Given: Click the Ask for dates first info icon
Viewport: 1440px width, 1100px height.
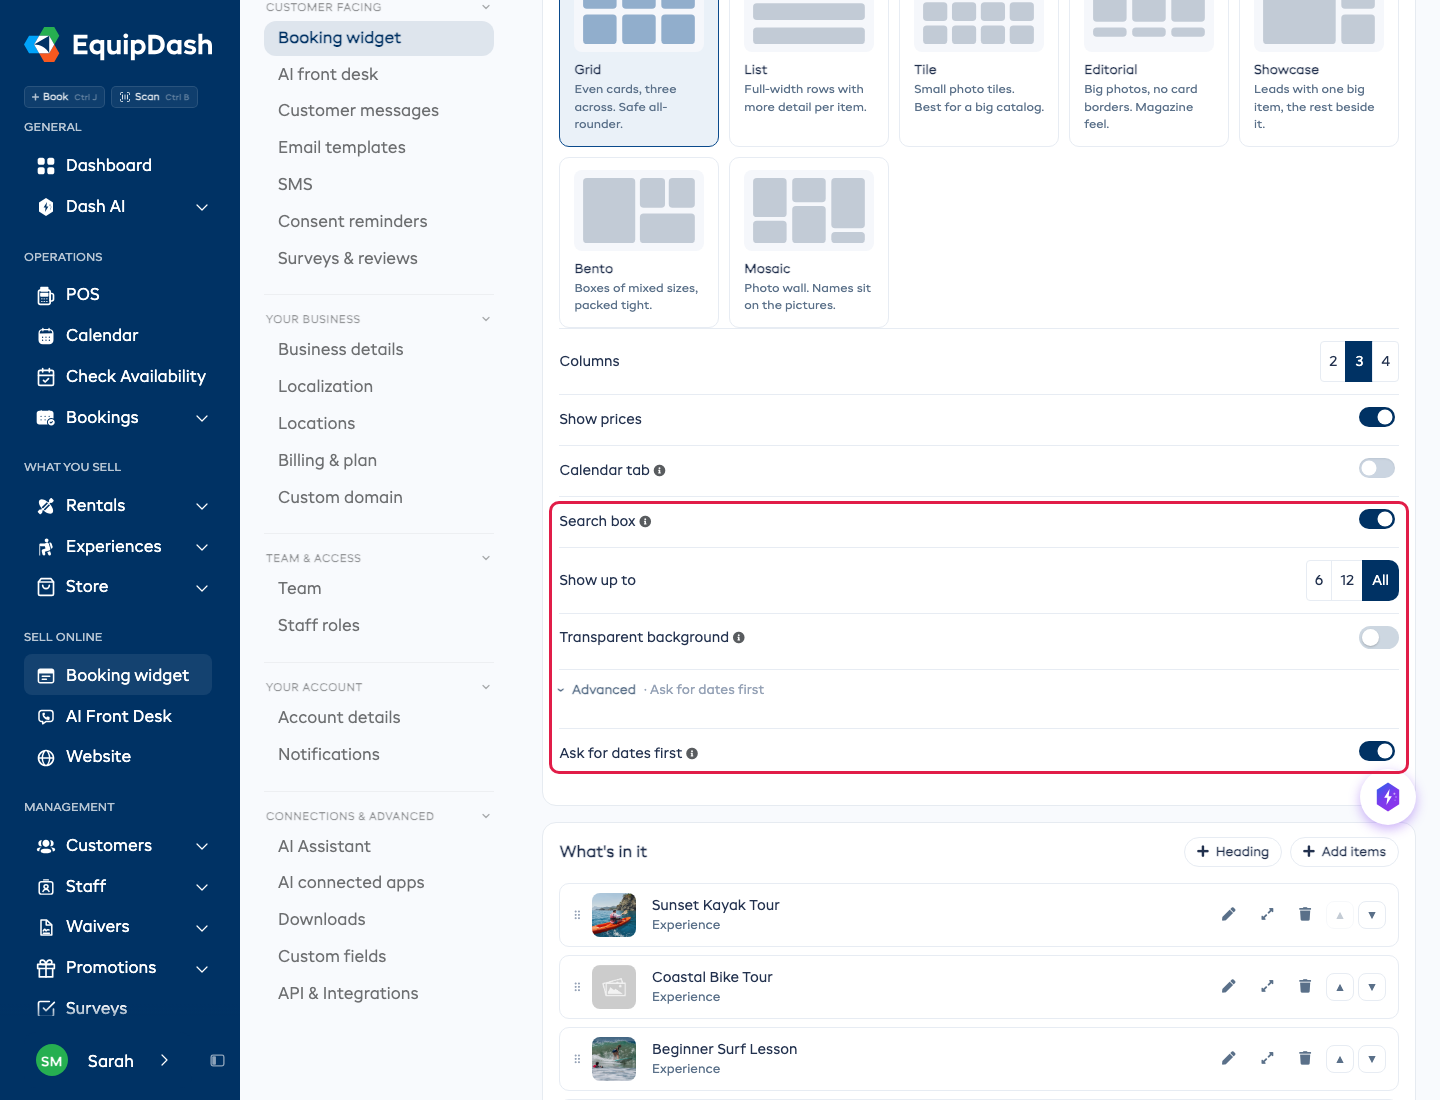Looking at the screenshot, I should (692, 753).
